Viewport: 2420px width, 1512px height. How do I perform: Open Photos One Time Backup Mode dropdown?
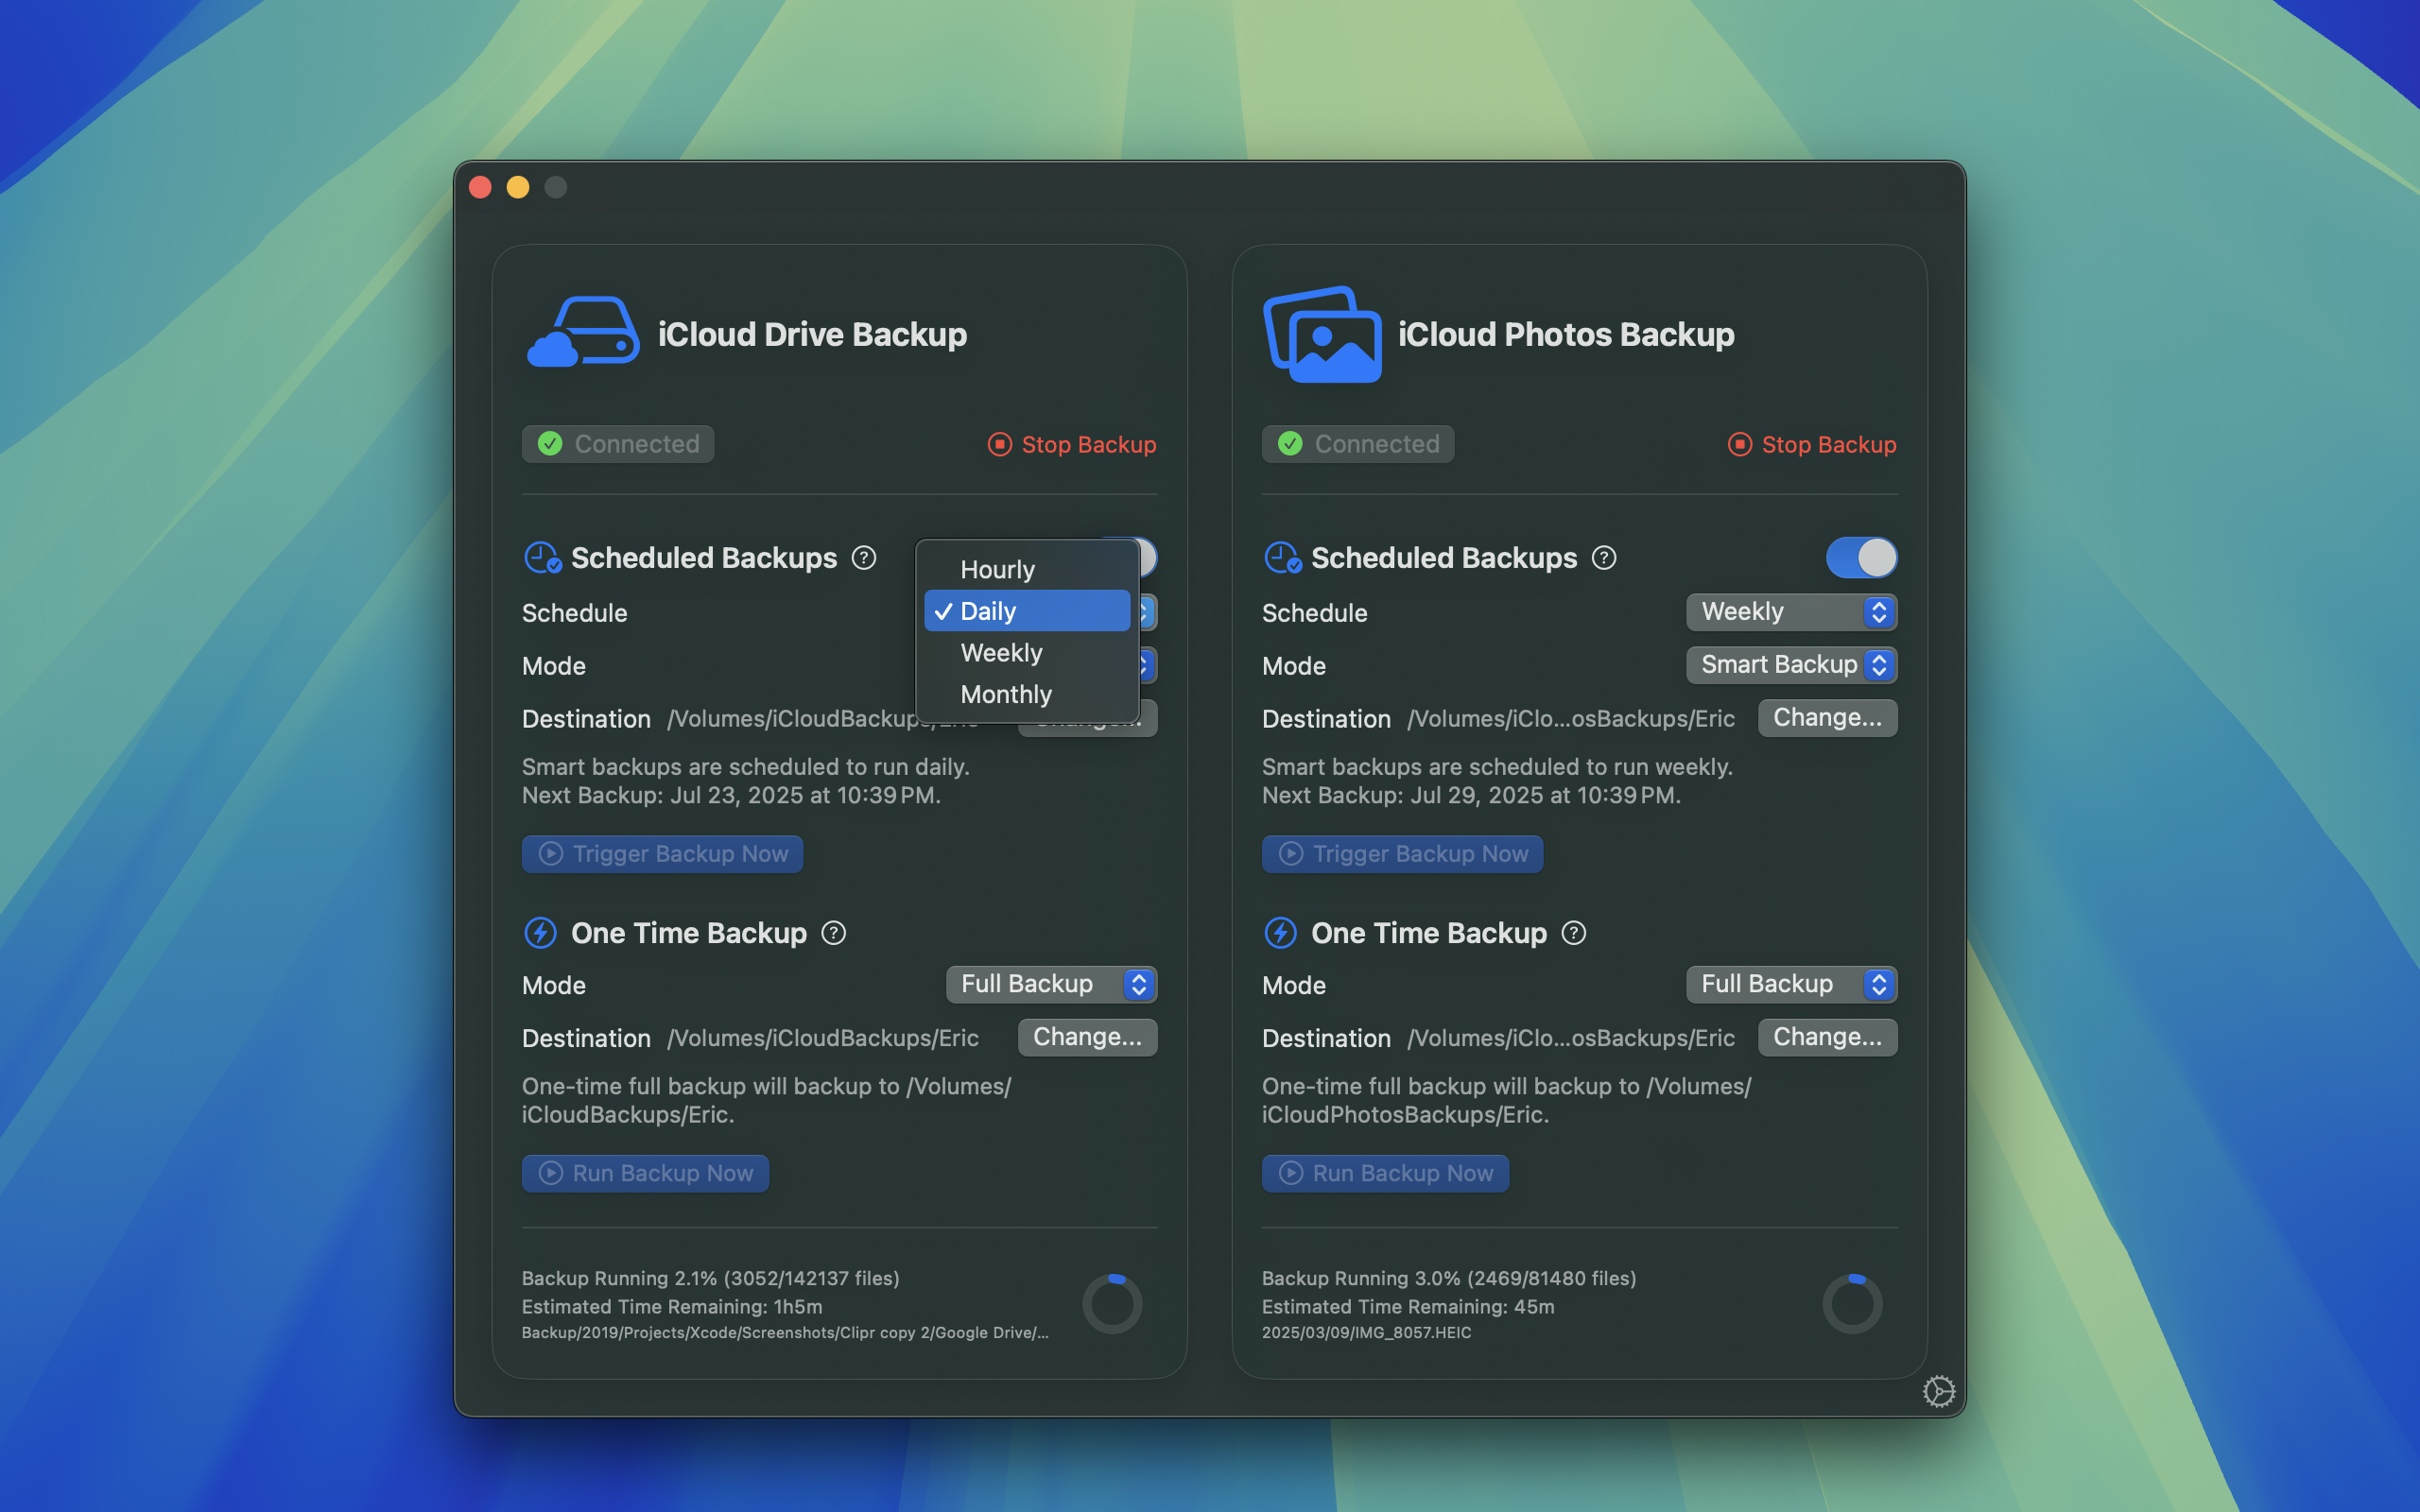pos(1791,984)
